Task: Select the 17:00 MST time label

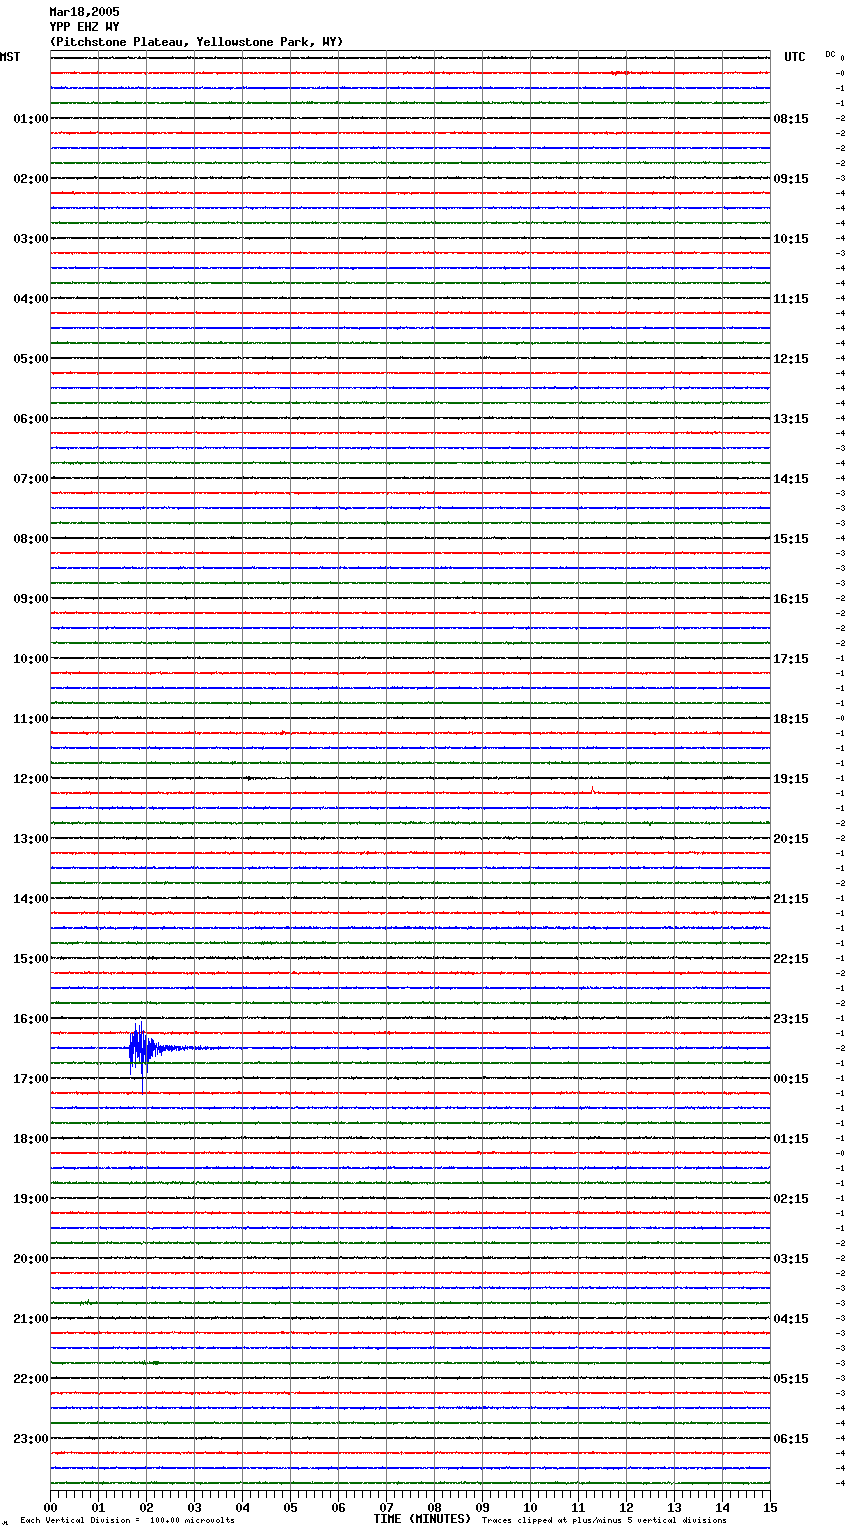Action: coord(31,1079)
